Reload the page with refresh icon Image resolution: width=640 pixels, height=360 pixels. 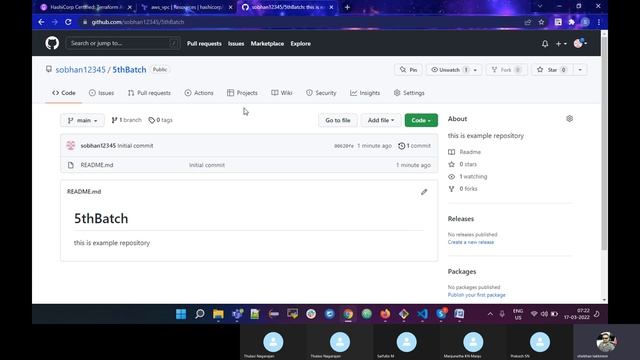(68, 22)
